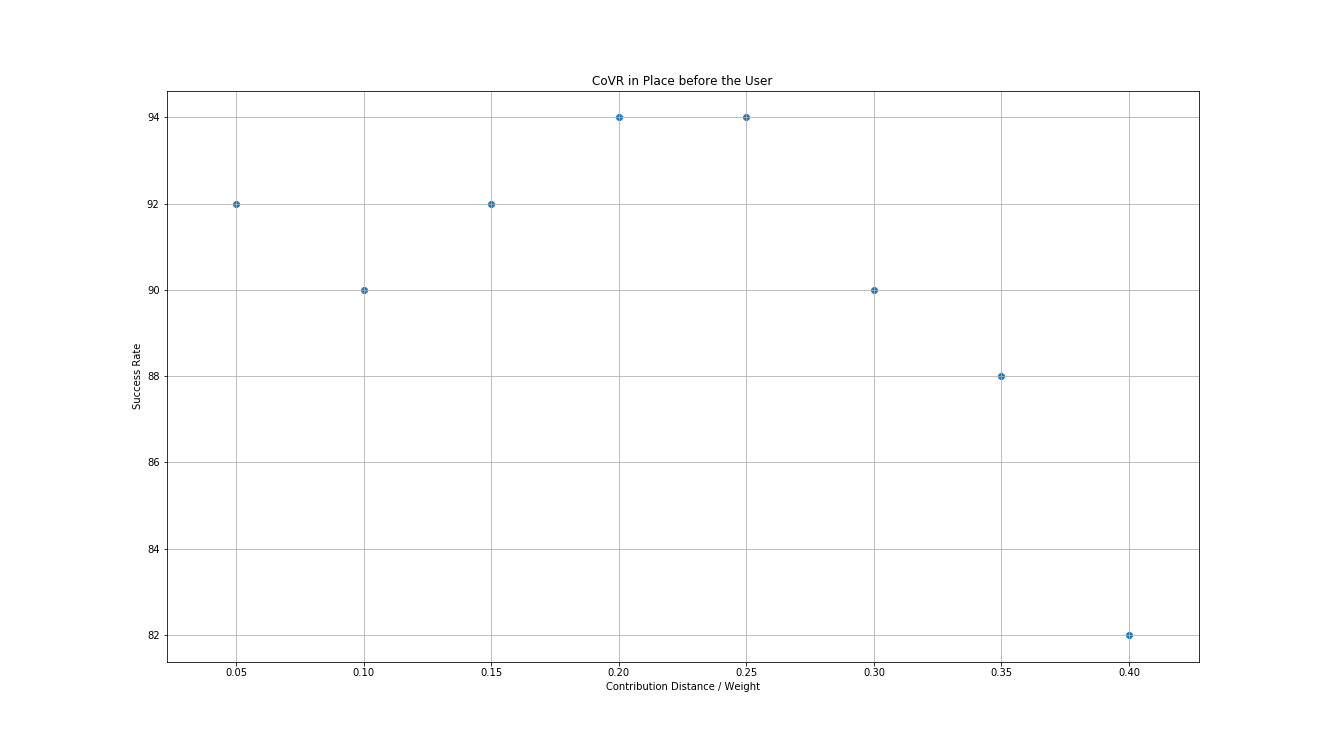Click the scatter point at x=0.15

[x=491, y=204]
